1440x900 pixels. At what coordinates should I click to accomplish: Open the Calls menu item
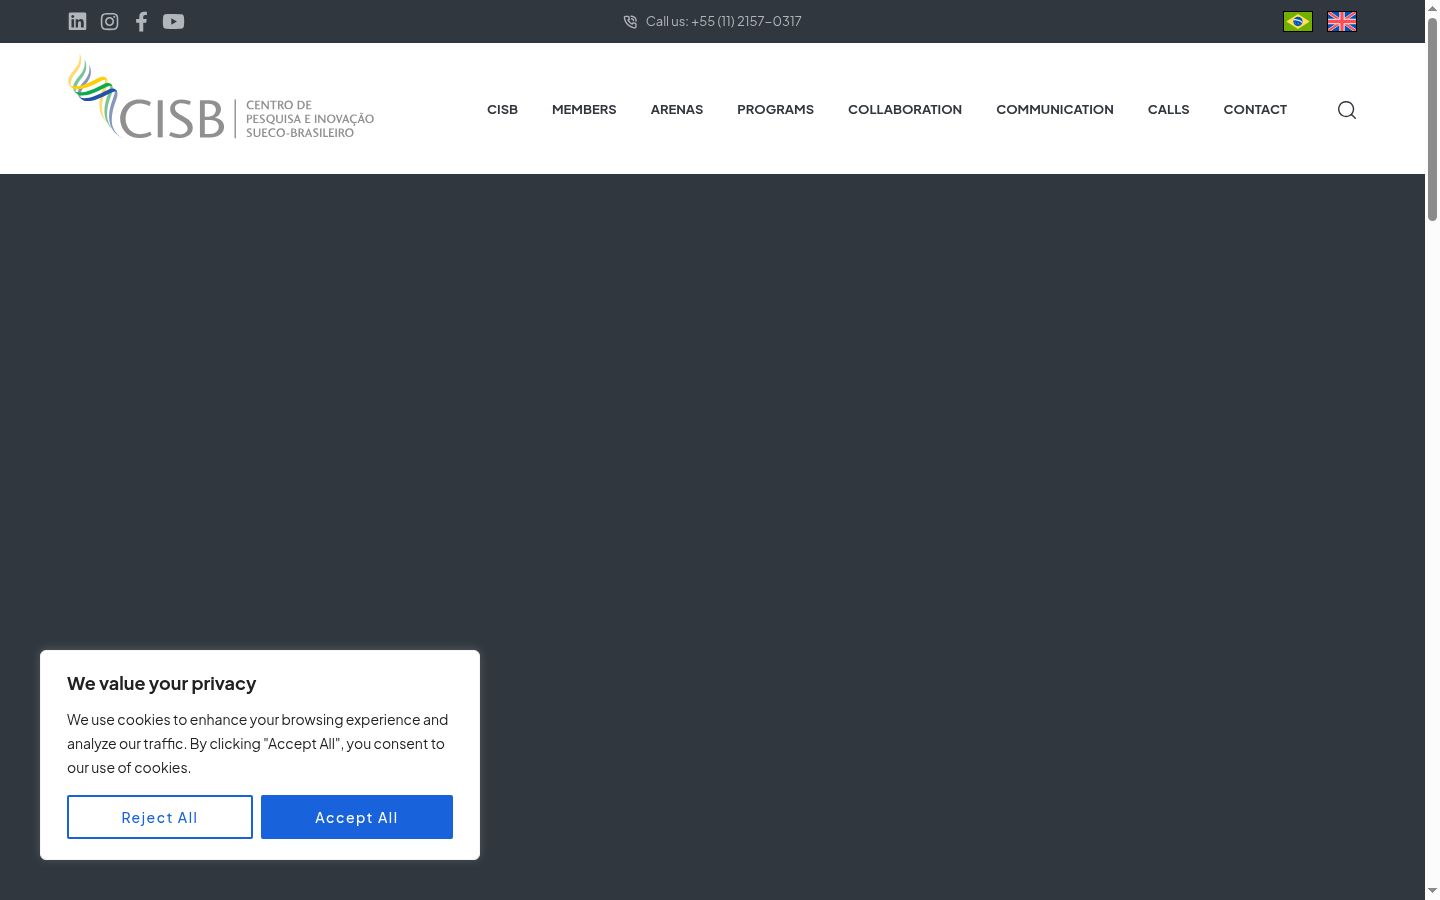click(x=1168, y=109)
